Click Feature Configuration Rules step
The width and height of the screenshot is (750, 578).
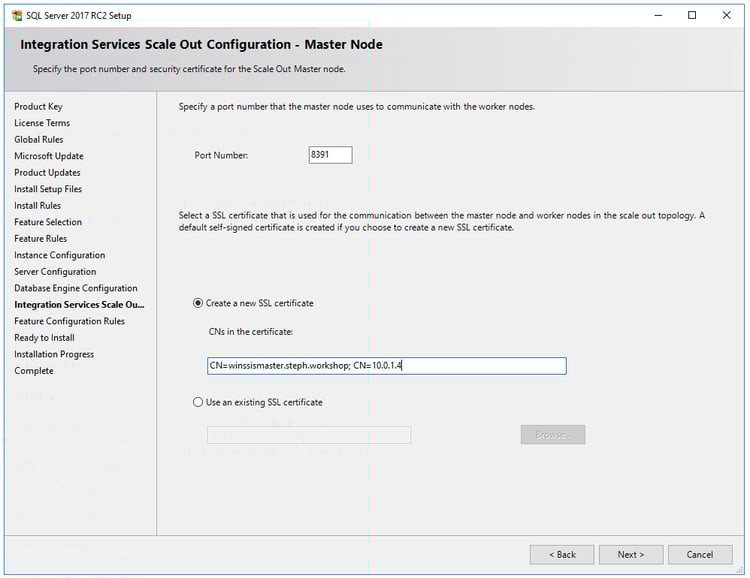pyautogui.click(x=70, y=321)
